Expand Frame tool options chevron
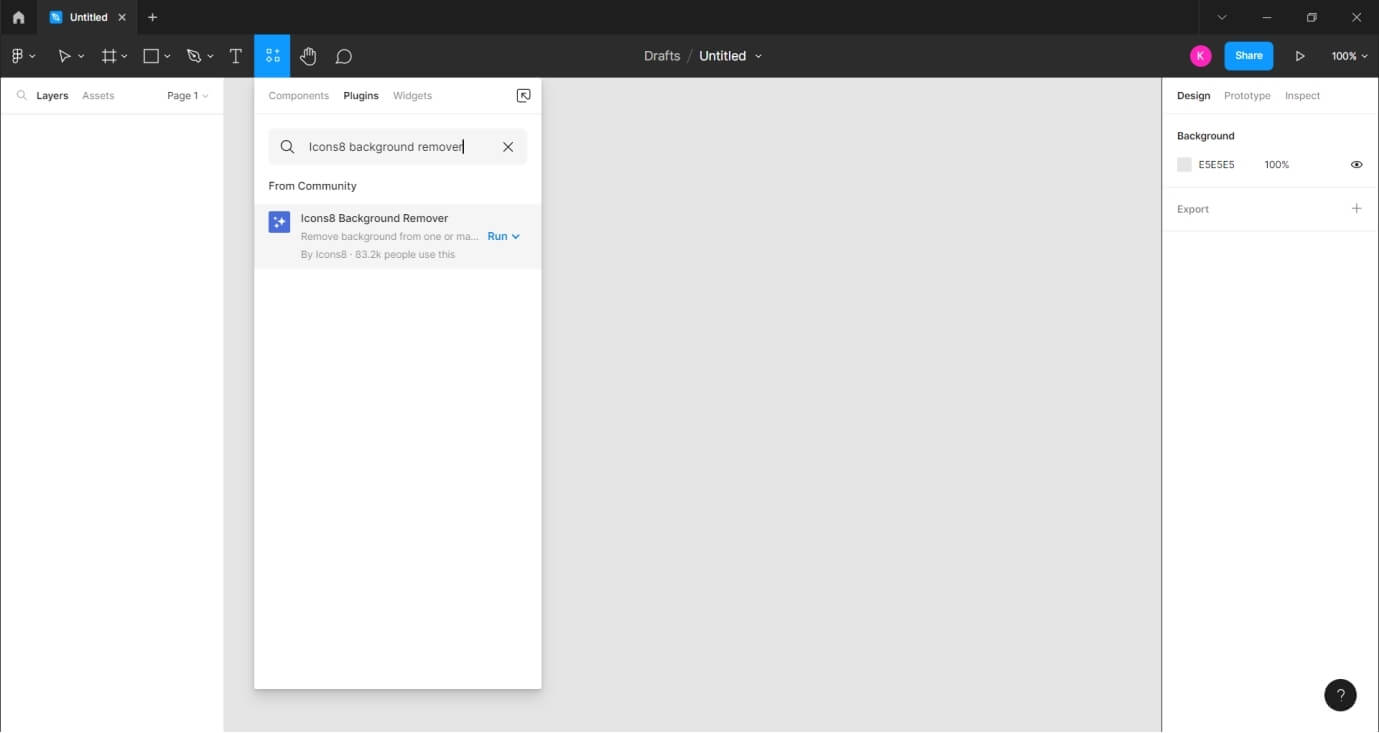The width and height of the screenshot is (1379, 733). [124, 57]
